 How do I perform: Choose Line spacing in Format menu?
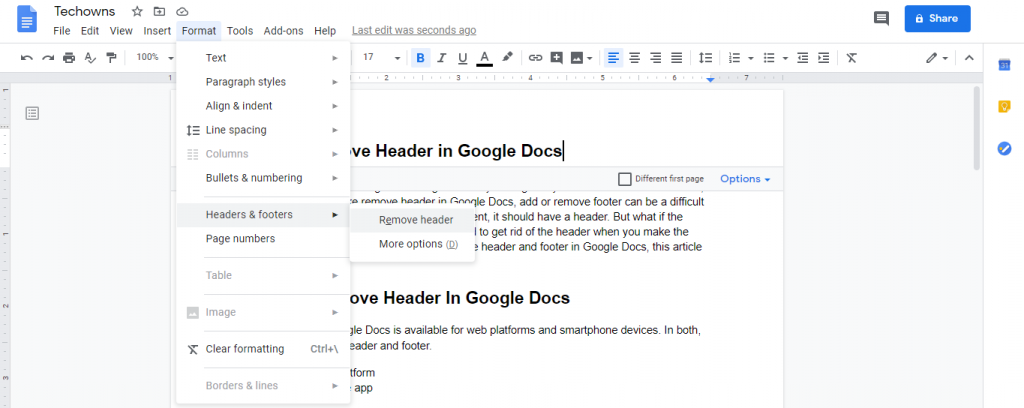[x=263, y=130]
